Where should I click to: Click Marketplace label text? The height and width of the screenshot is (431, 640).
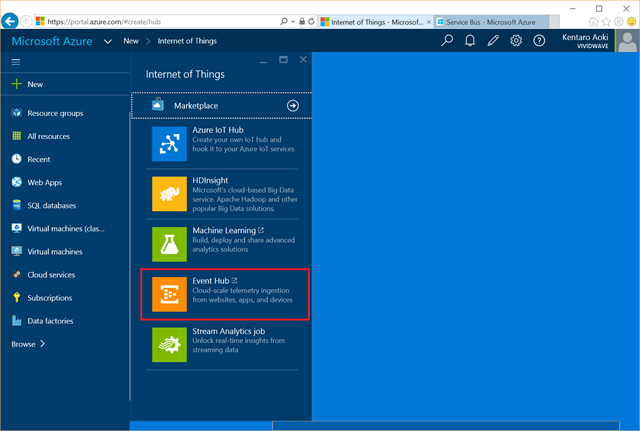(x=196, y=106)
